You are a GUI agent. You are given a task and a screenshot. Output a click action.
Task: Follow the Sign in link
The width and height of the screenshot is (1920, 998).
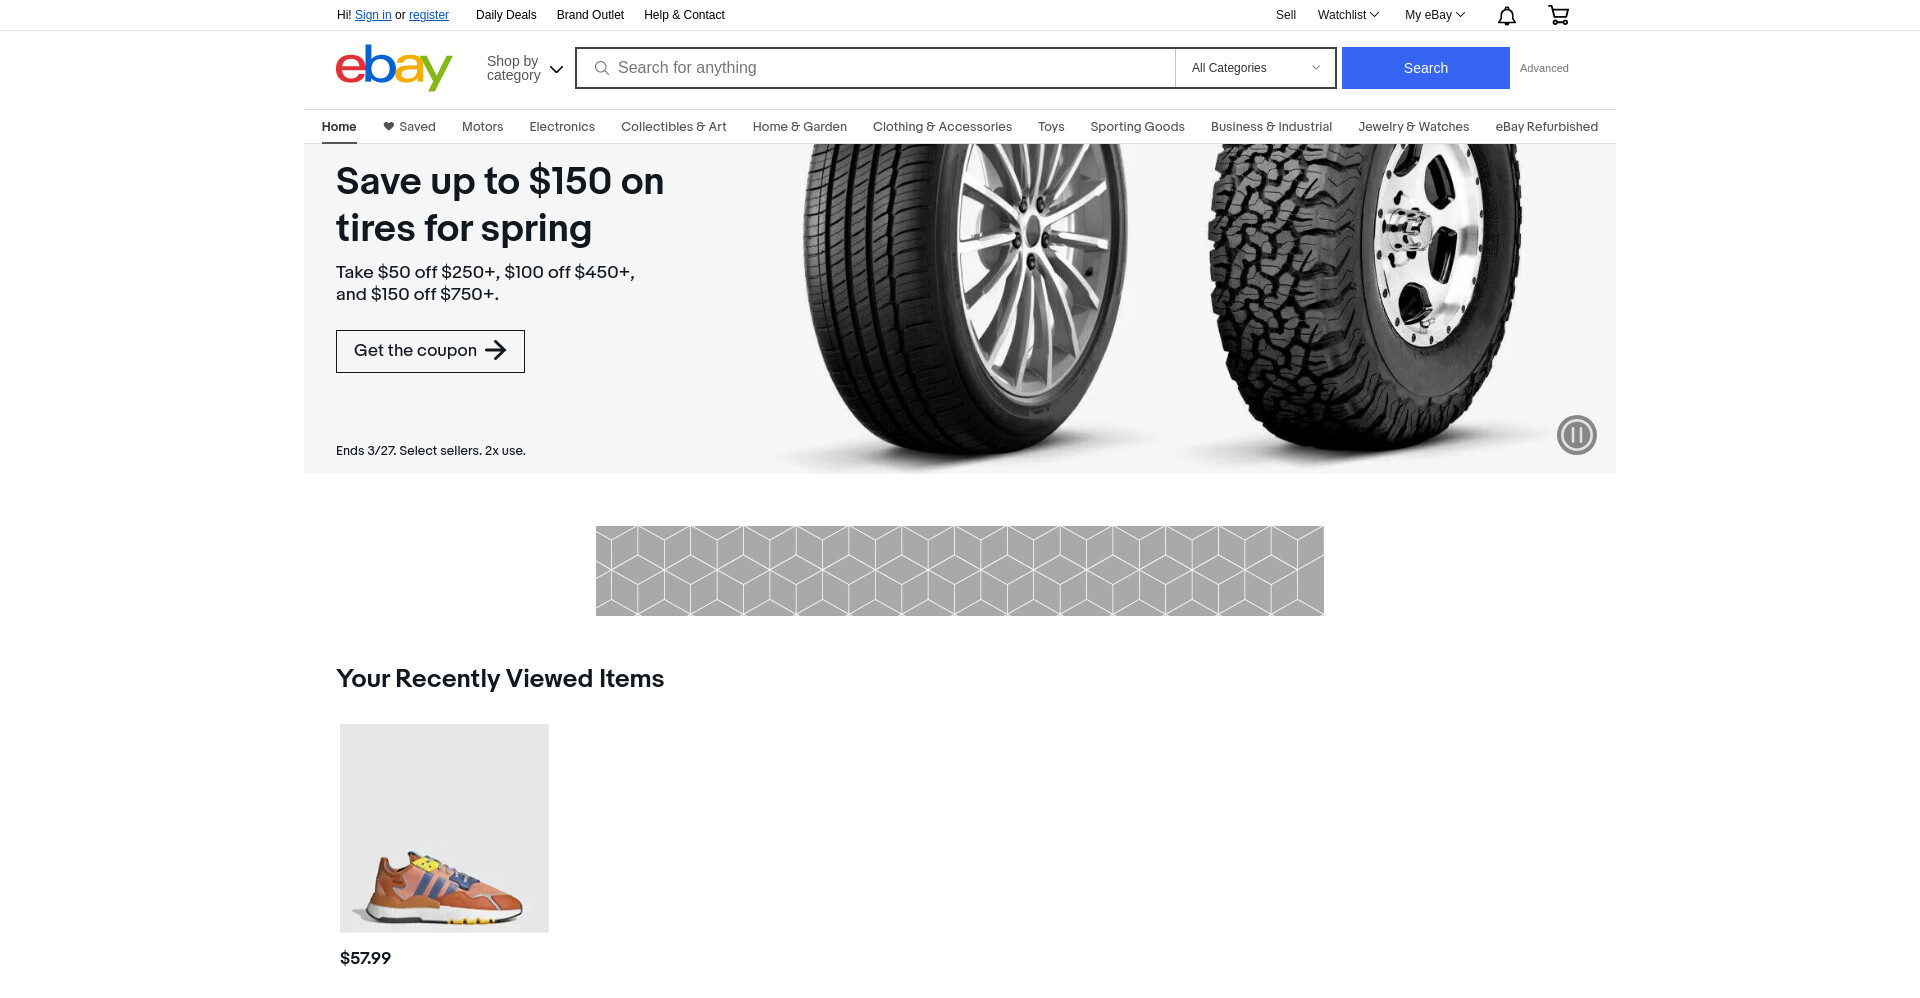tap(373, 15)
